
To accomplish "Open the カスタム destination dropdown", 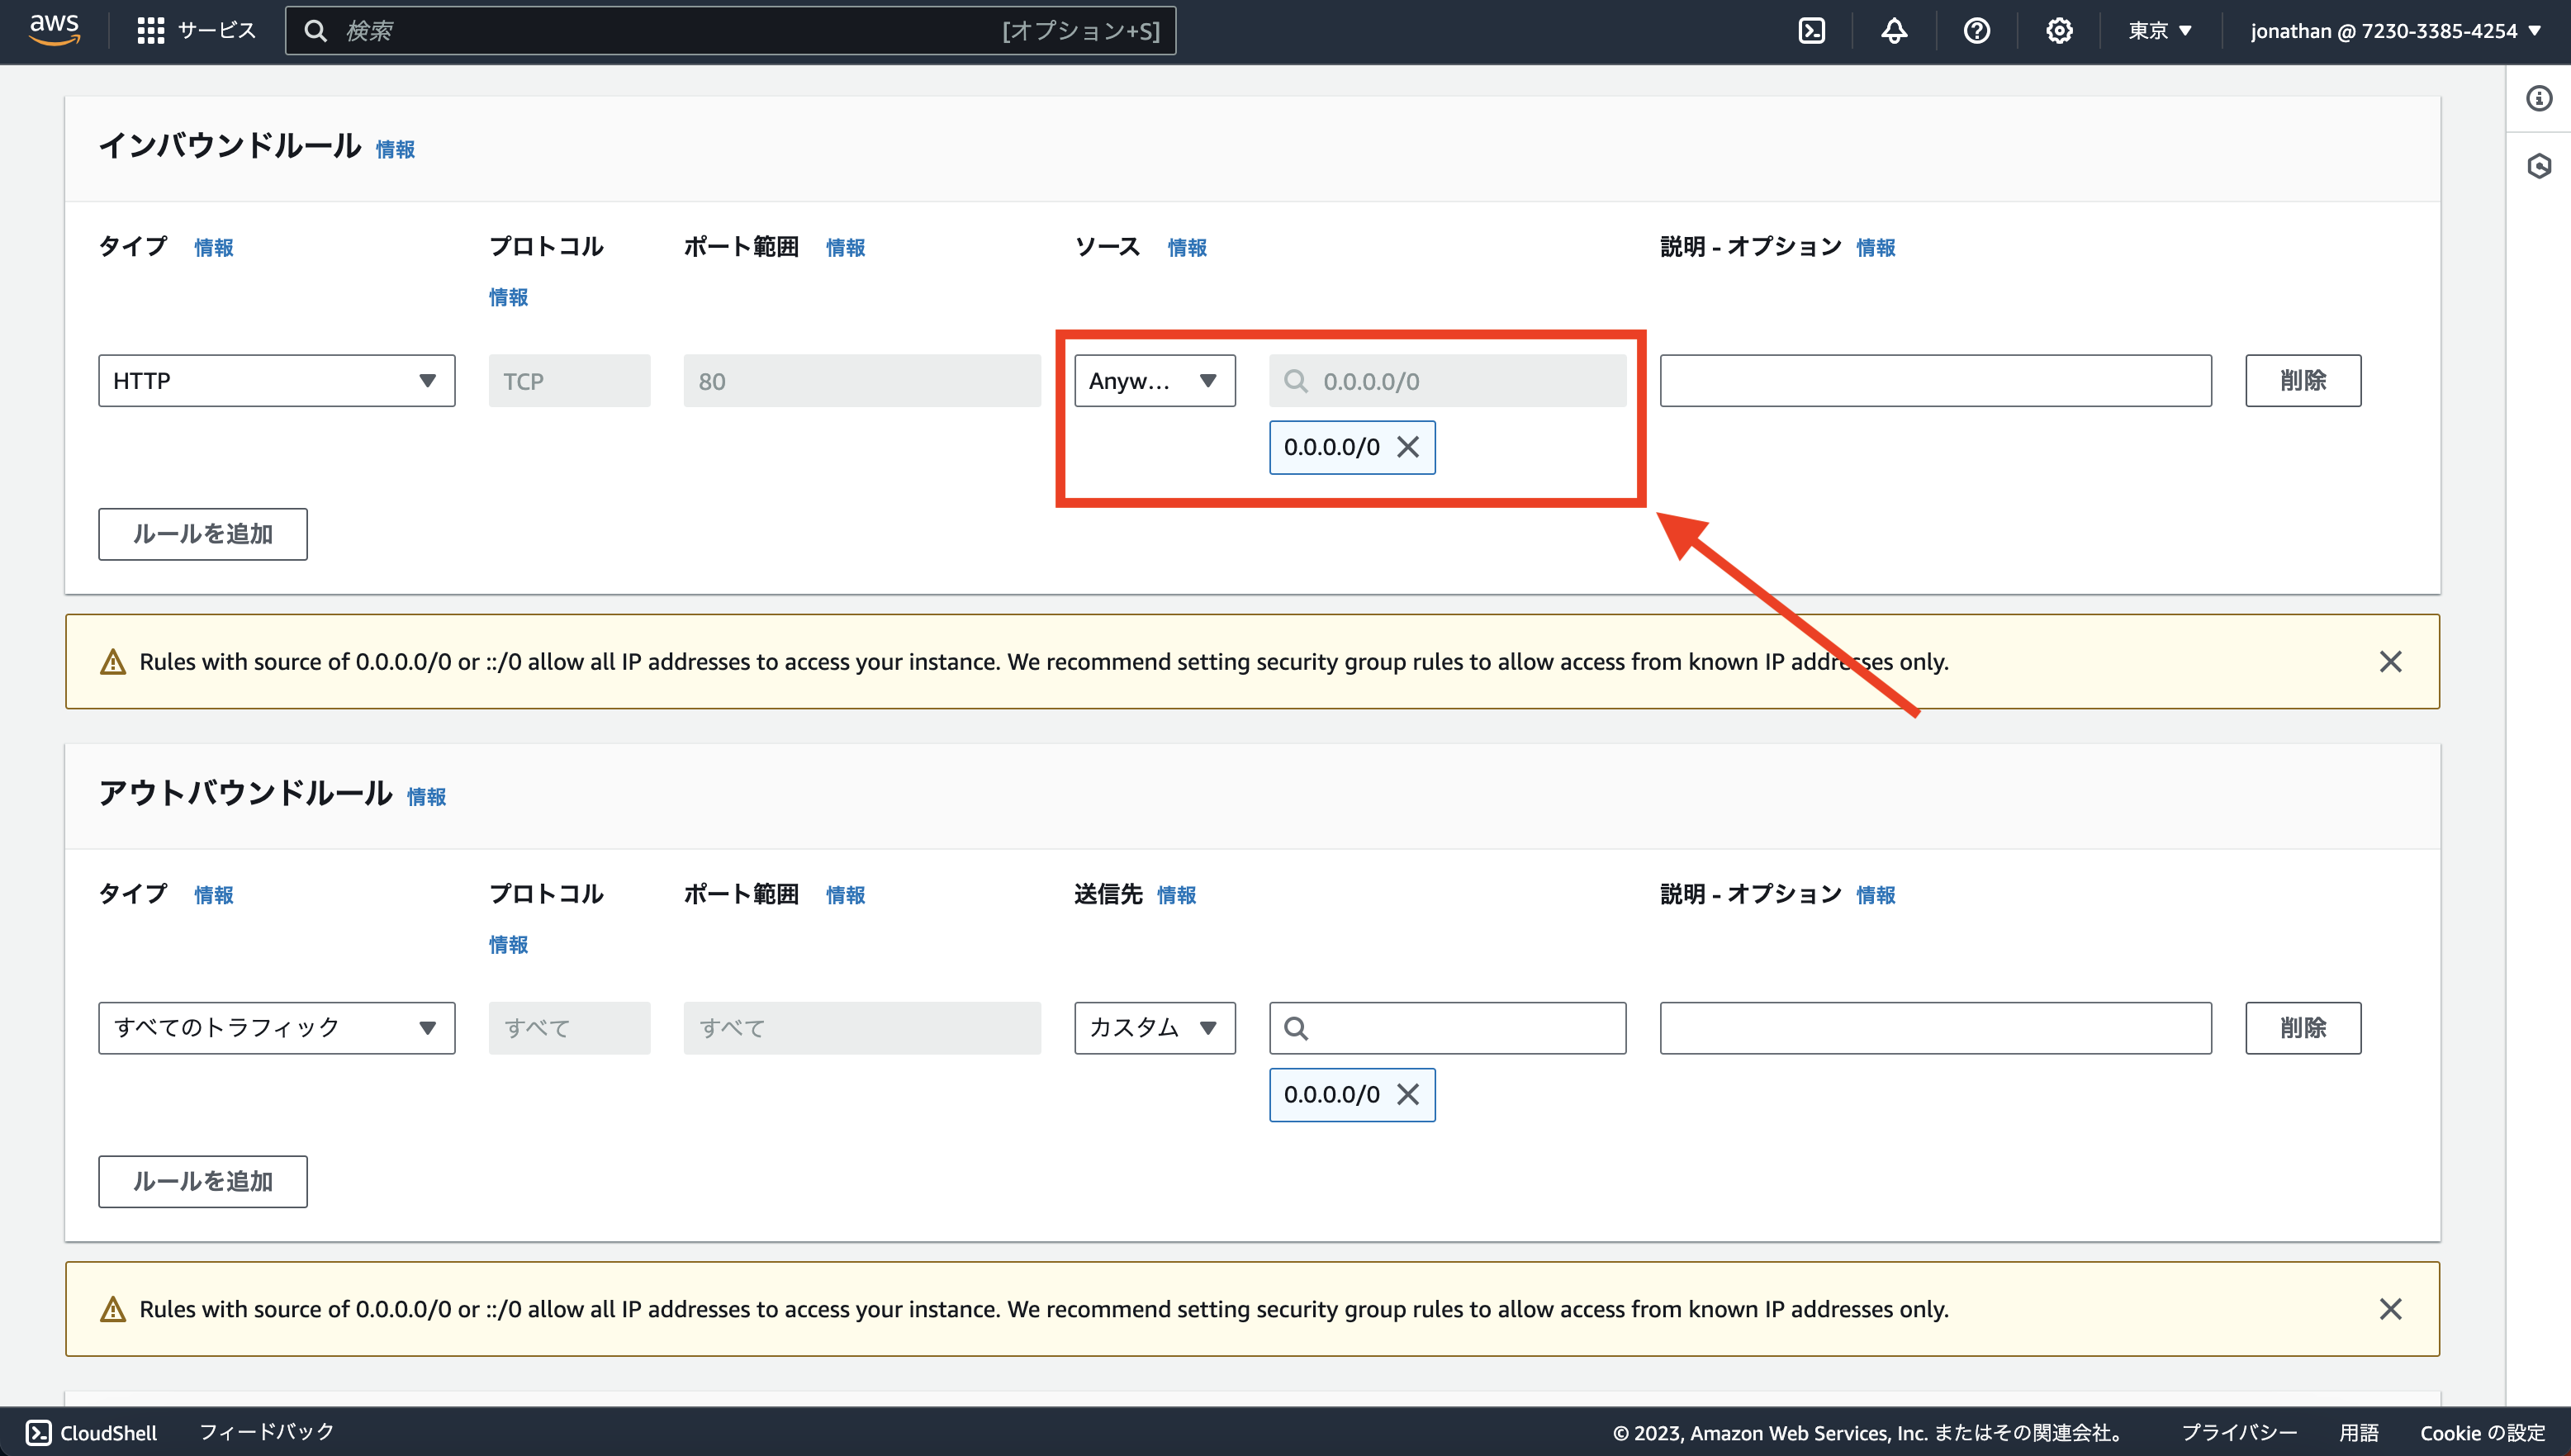I will point(1154,1027).
